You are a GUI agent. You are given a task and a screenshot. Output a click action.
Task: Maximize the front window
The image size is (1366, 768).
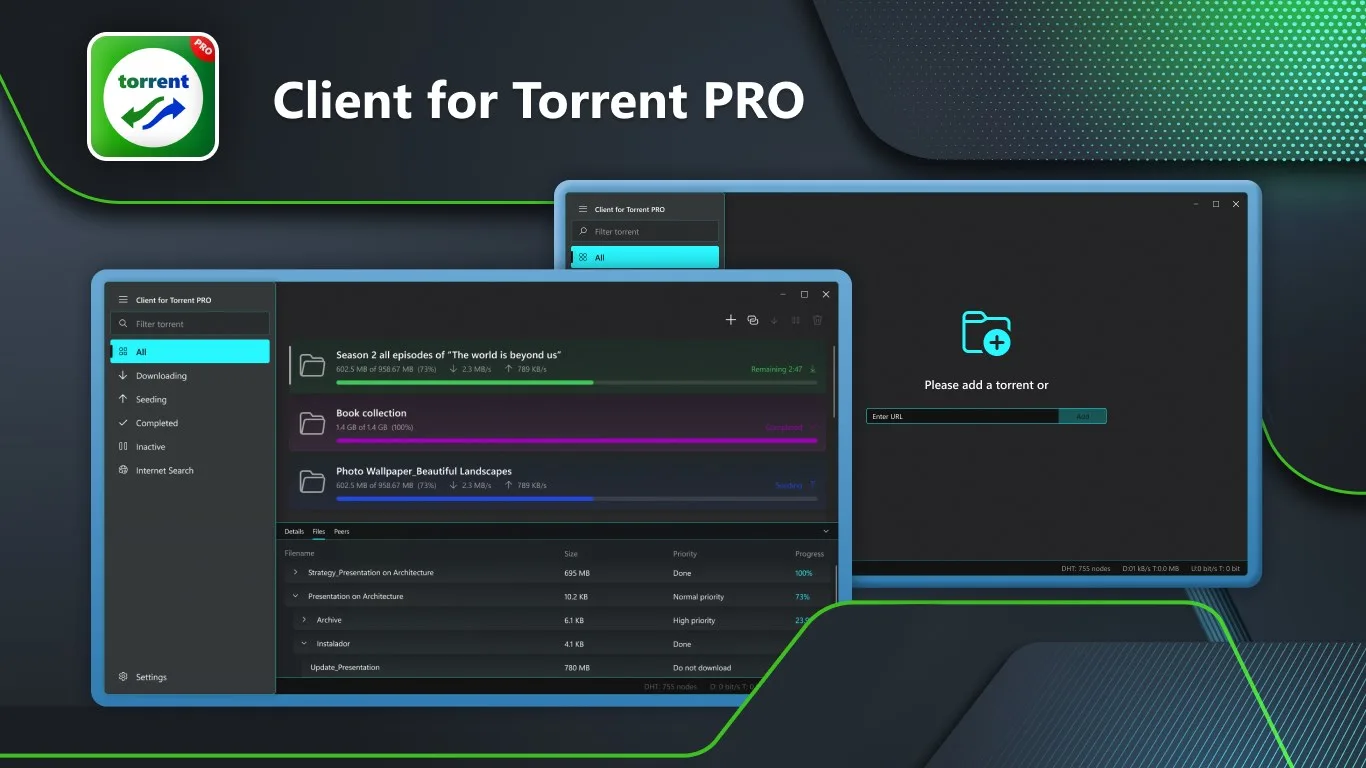click(x=804, y=295)
